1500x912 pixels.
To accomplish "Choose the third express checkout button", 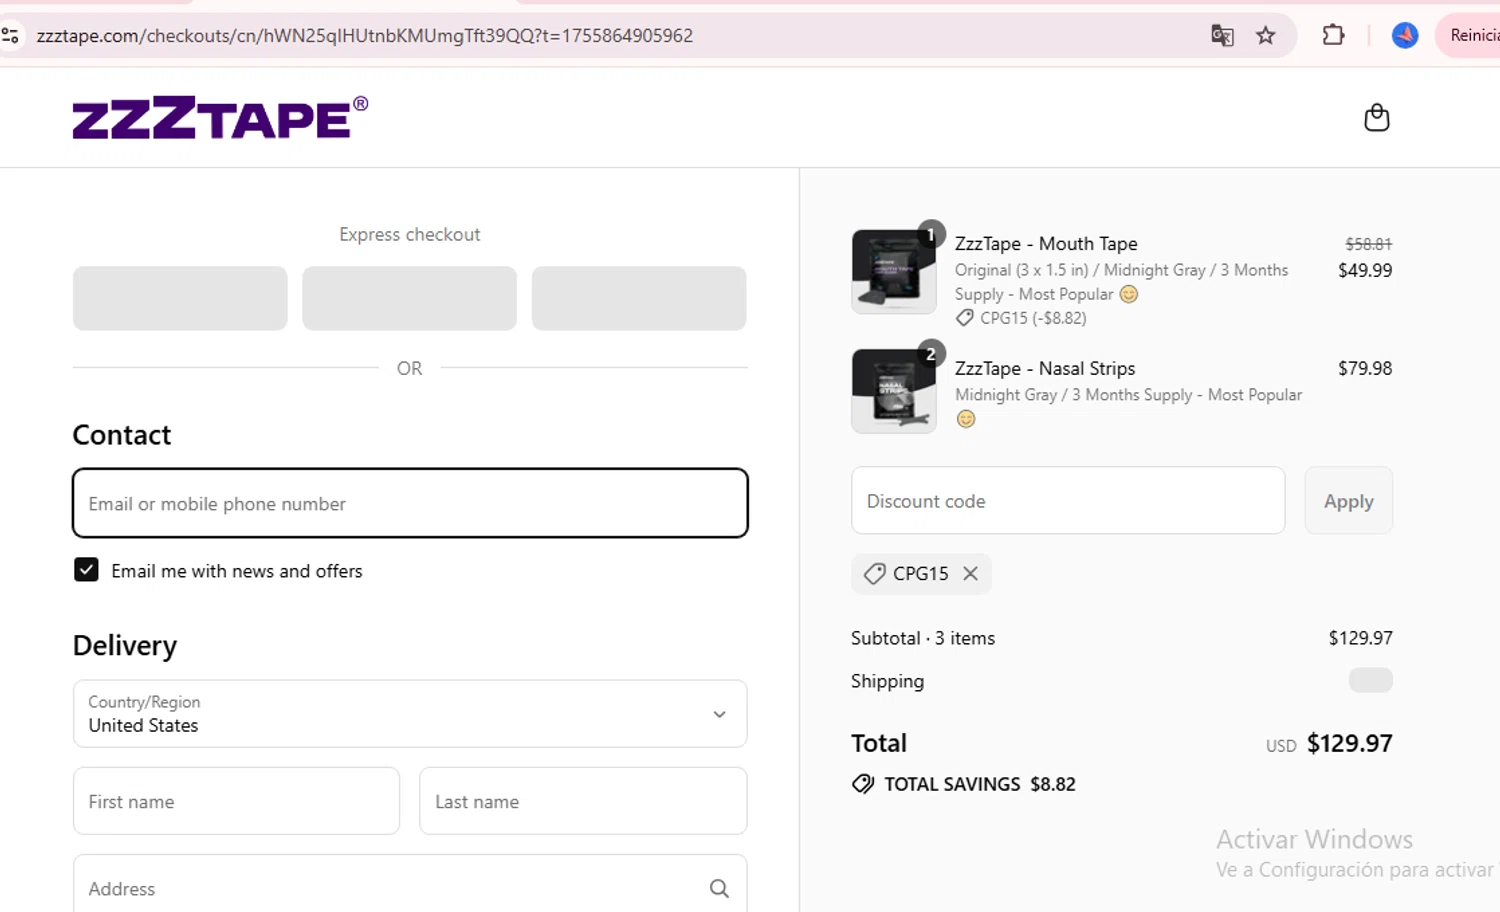I will [639, 298].
